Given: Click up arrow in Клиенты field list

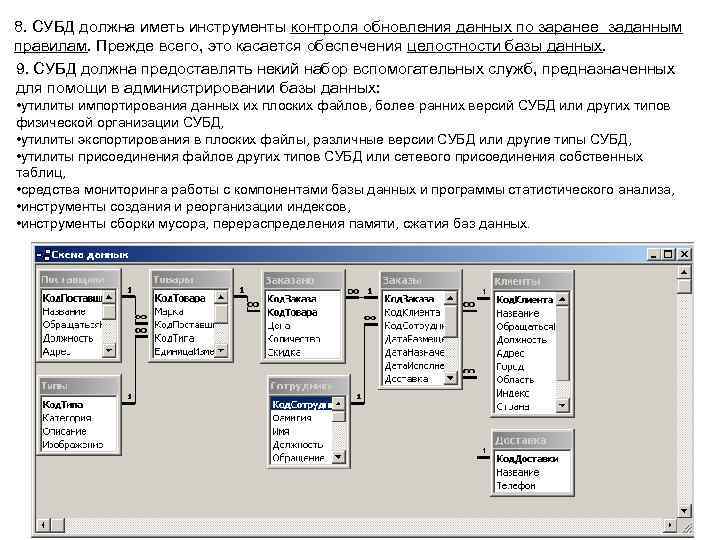Looking at the screenshot, I should tap(562, 300).
